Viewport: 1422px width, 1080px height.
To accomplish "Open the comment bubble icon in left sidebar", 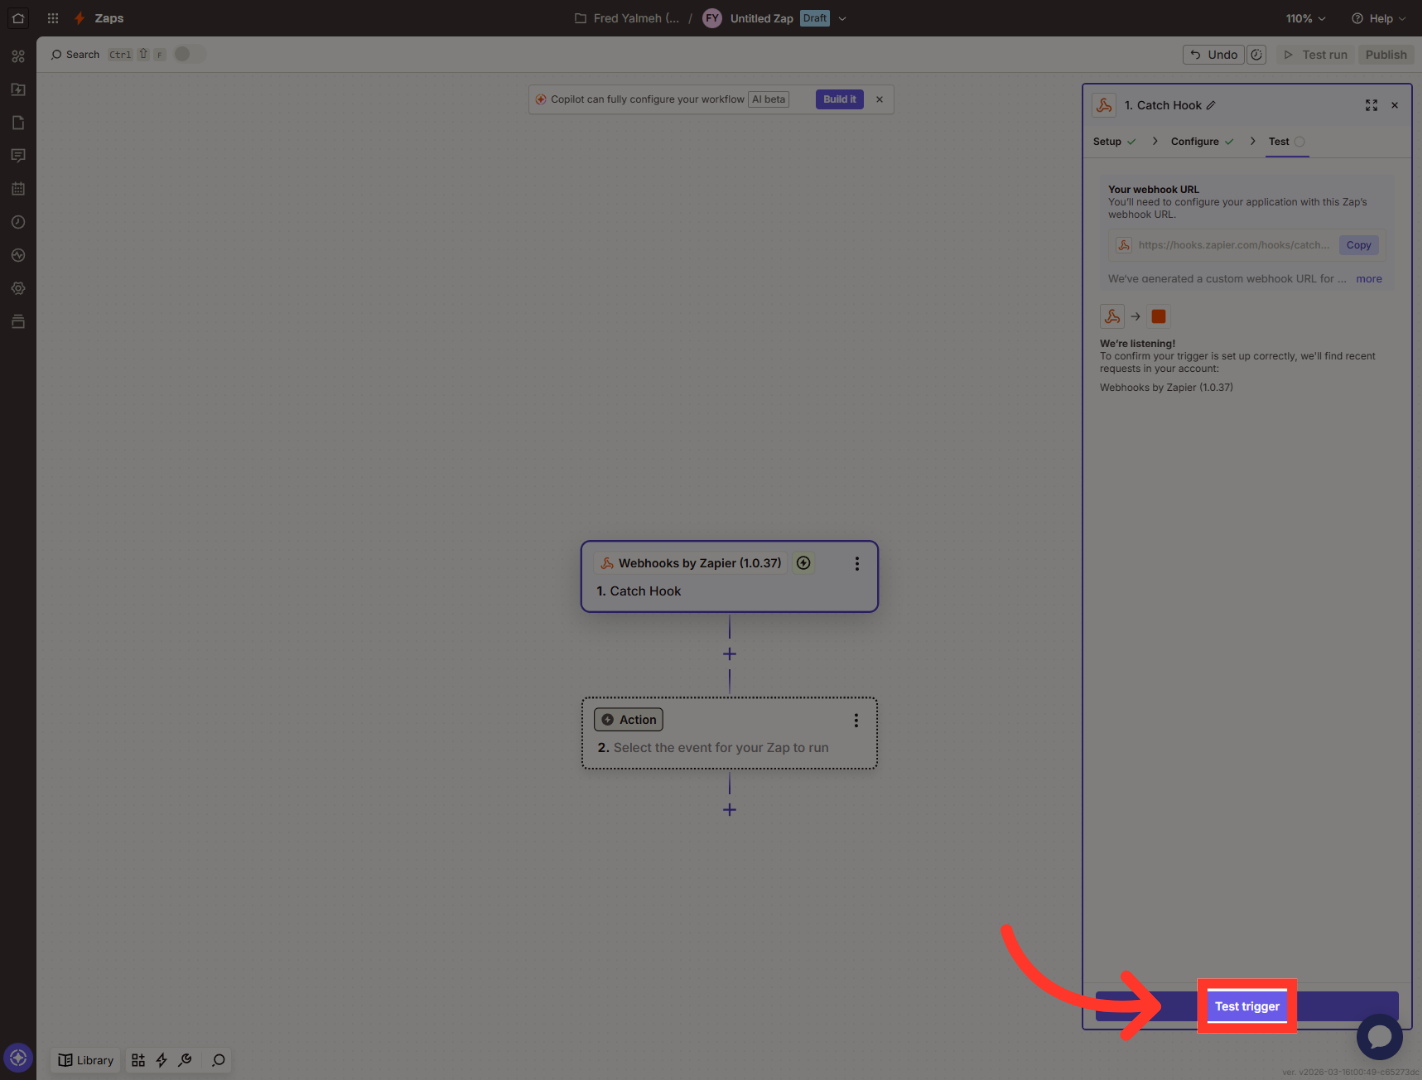I will (18, 155).
